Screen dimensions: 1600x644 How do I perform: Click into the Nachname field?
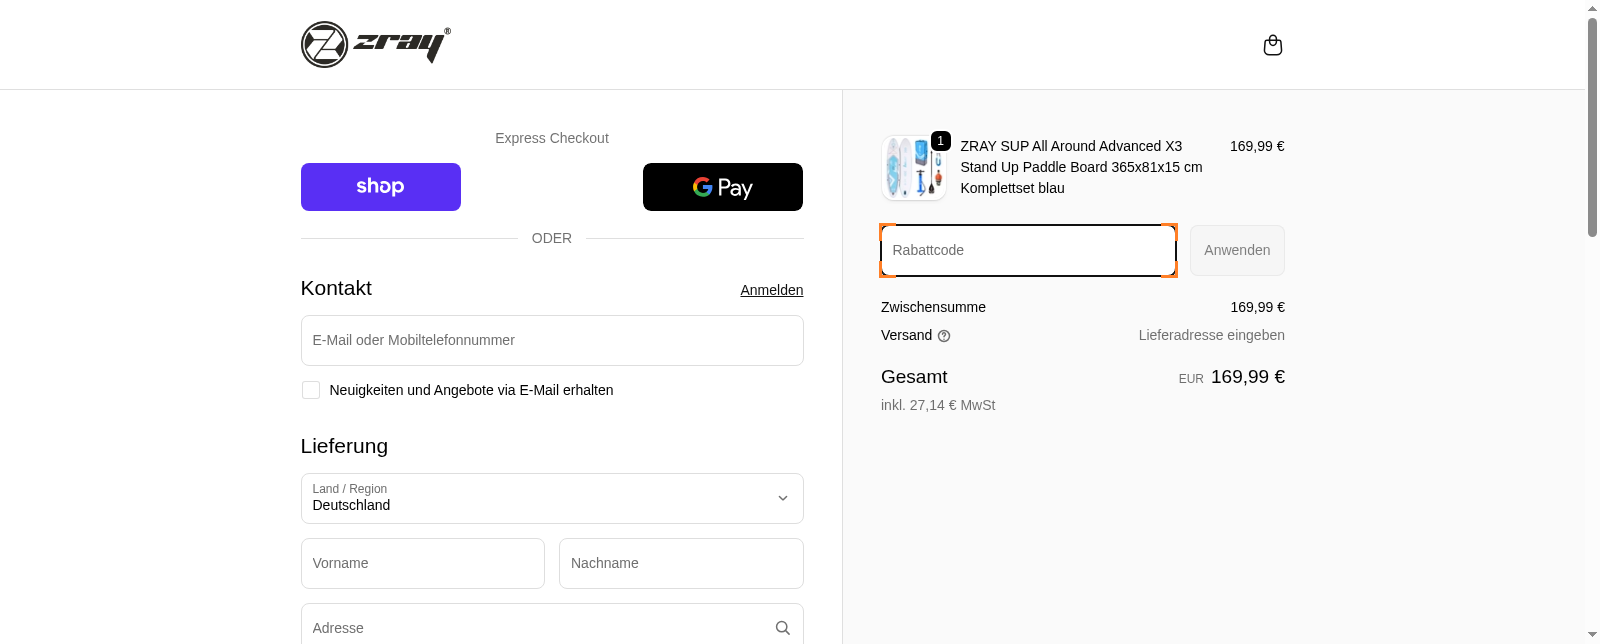tap(681, 563)
